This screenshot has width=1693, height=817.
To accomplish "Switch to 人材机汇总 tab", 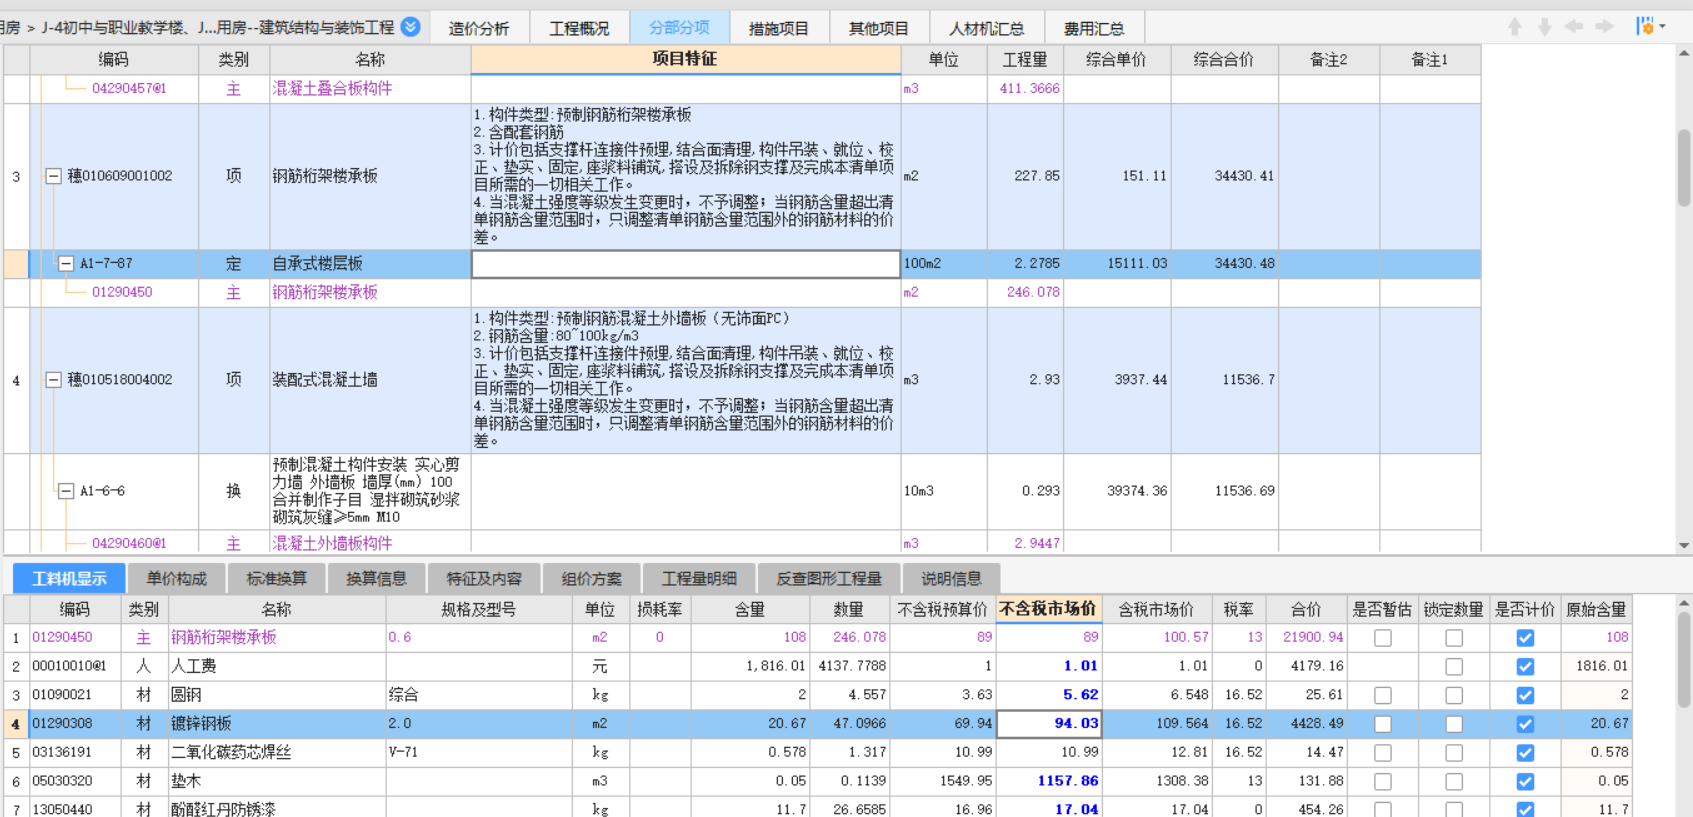I will click(987, 28).
